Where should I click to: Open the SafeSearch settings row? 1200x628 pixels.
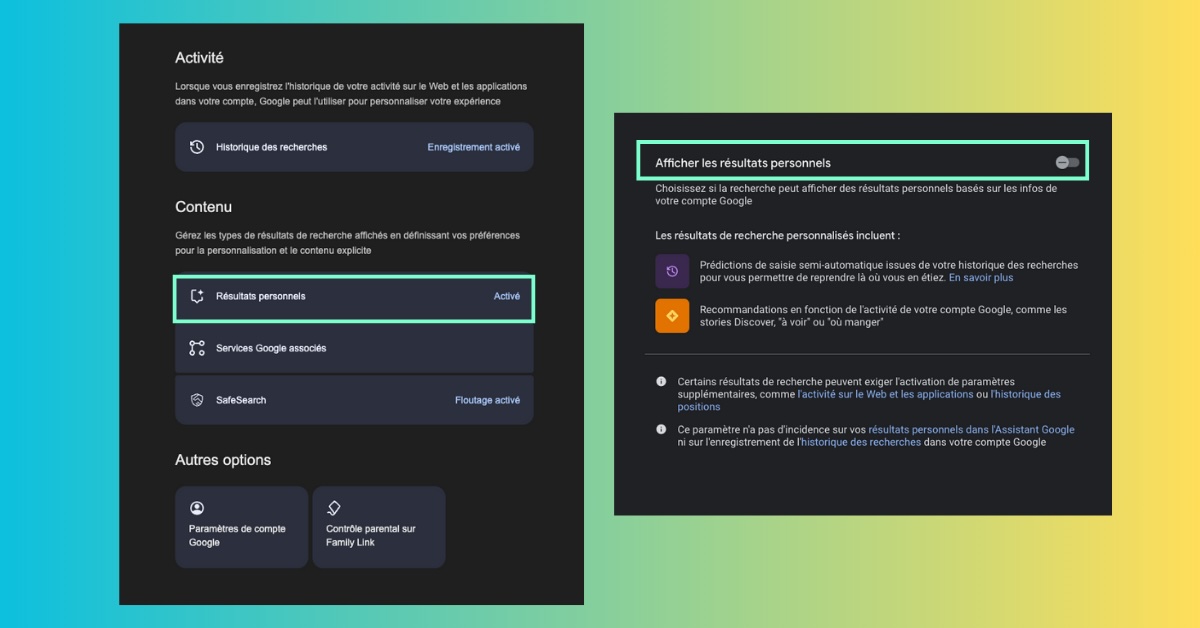pos(354,400)
